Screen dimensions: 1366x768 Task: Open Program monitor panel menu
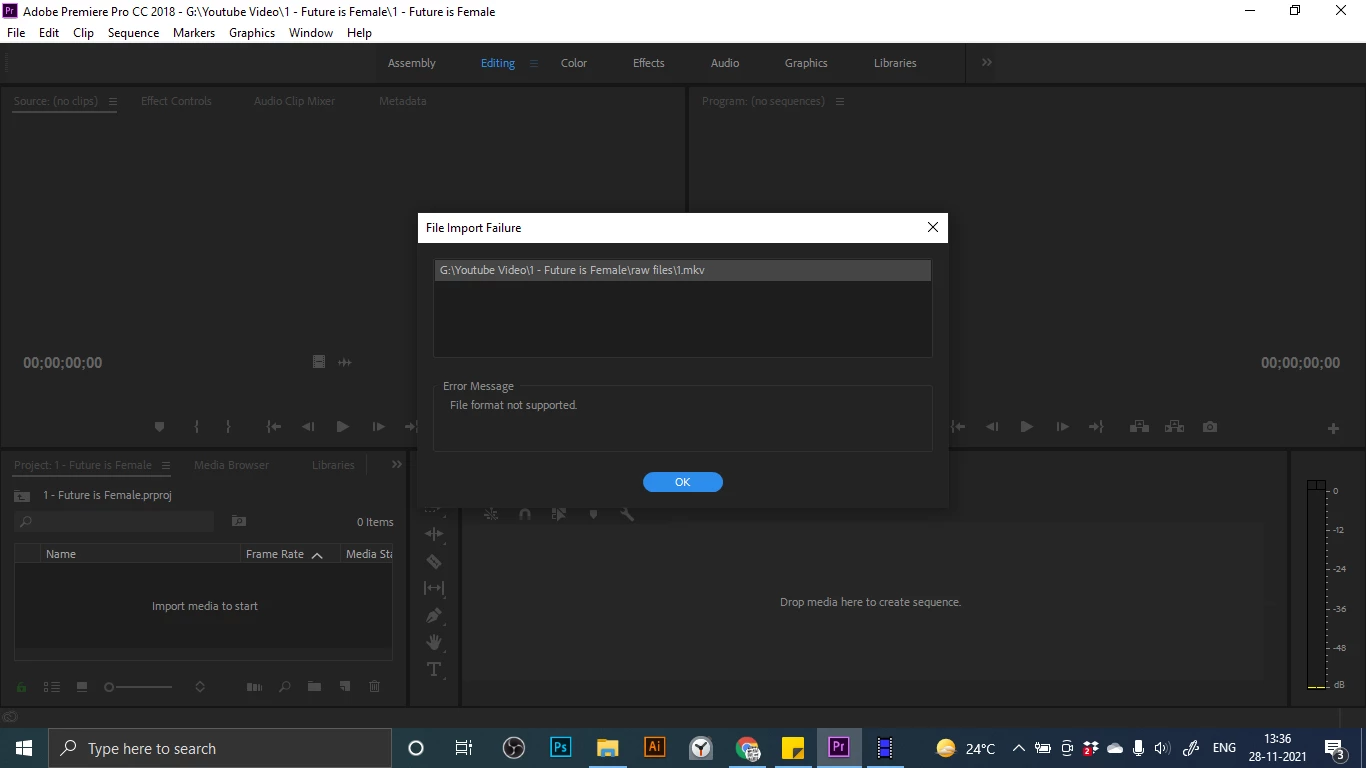click(x=840, y=101)
